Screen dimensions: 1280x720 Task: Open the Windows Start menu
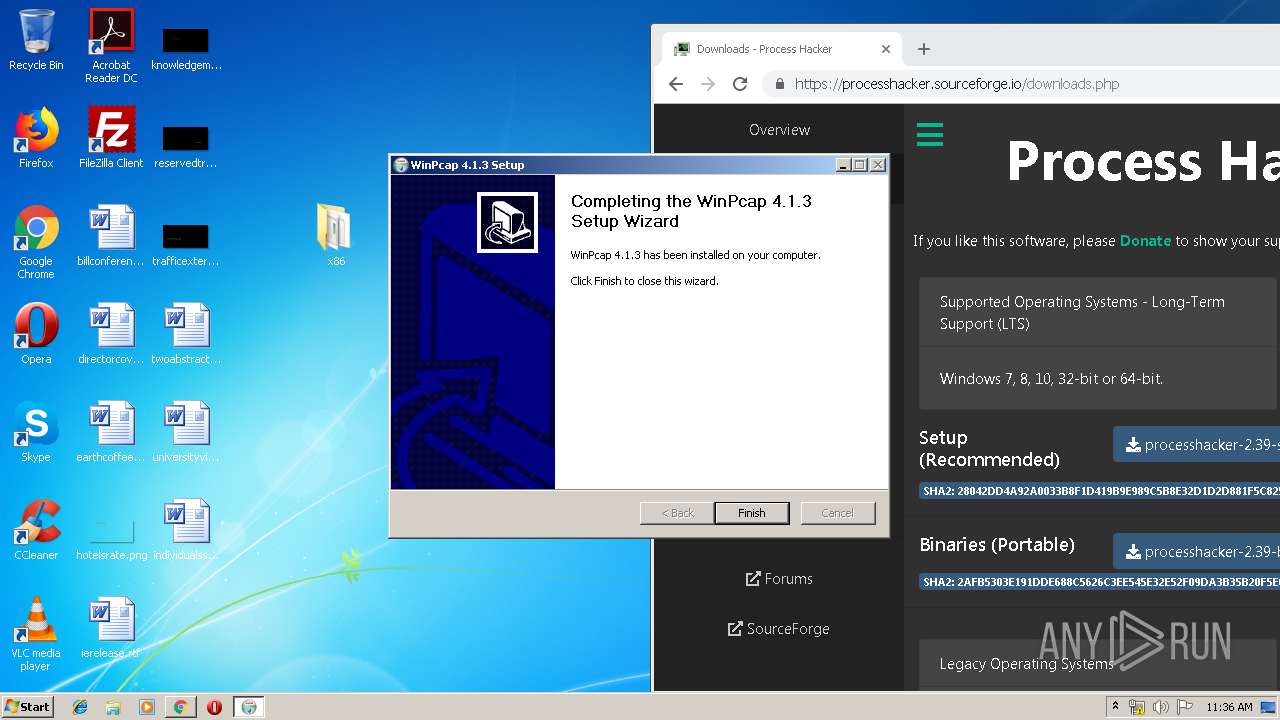tap(27, 707)
